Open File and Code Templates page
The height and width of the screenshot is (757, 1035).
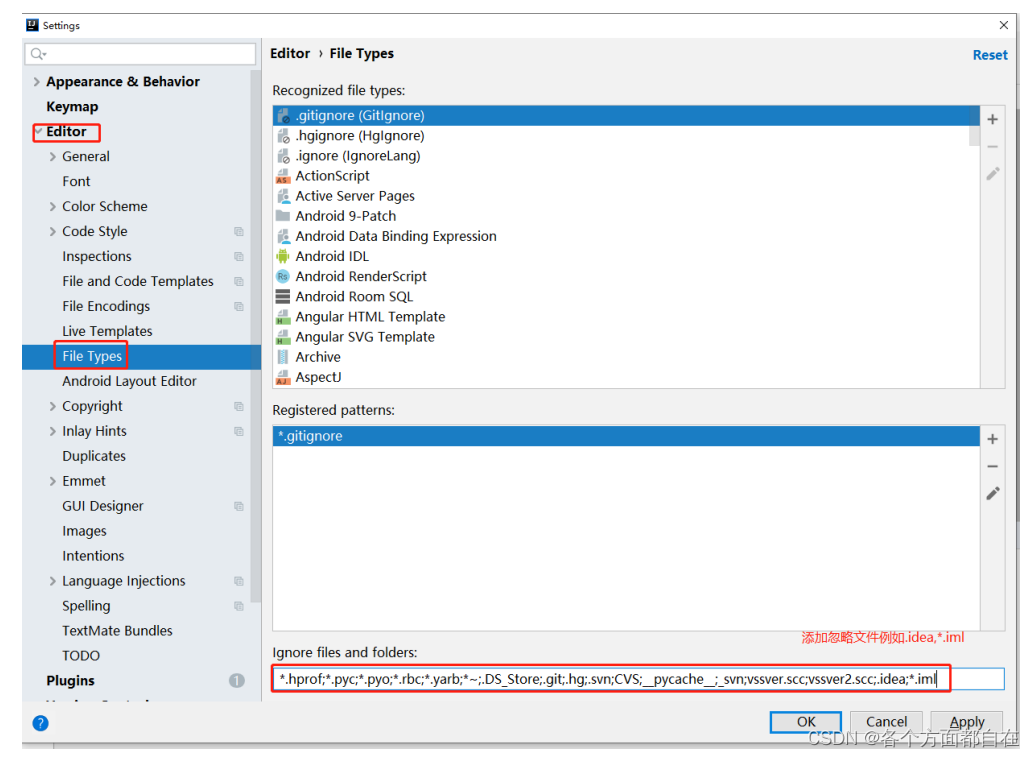(x=138, y=282)
